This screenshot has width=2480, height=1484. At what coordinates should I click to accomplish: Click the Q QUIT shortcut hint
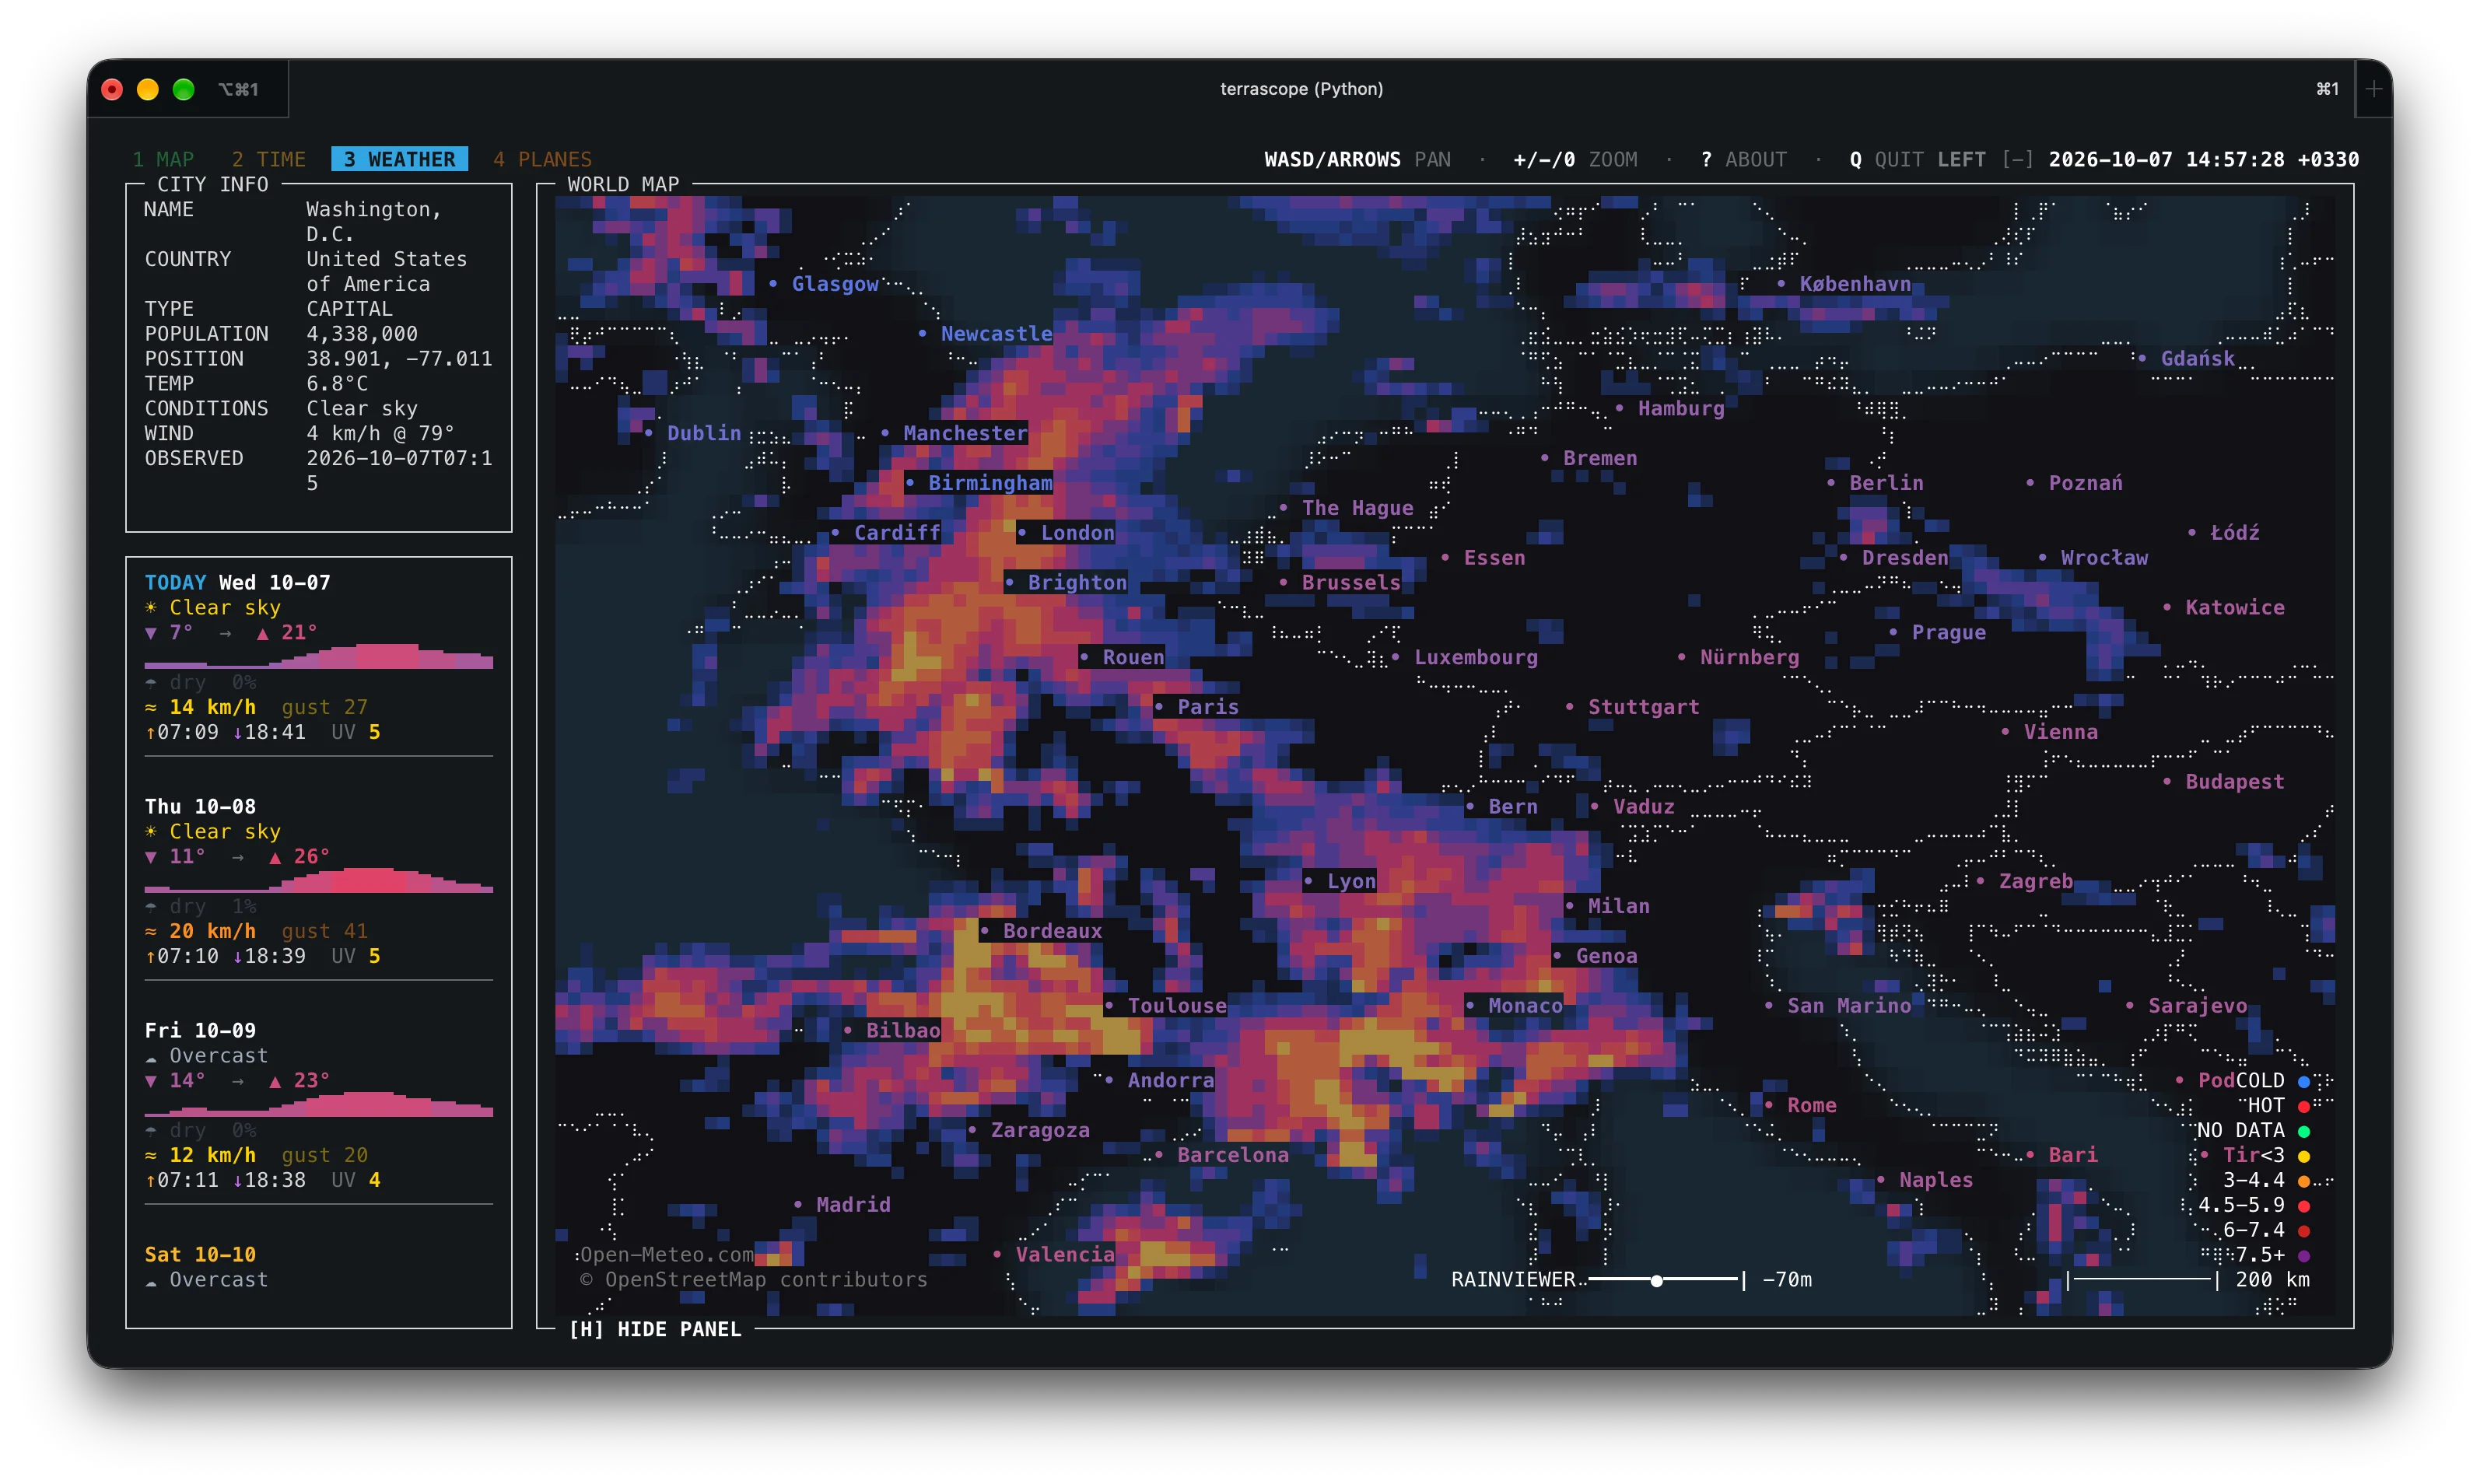1885,159
